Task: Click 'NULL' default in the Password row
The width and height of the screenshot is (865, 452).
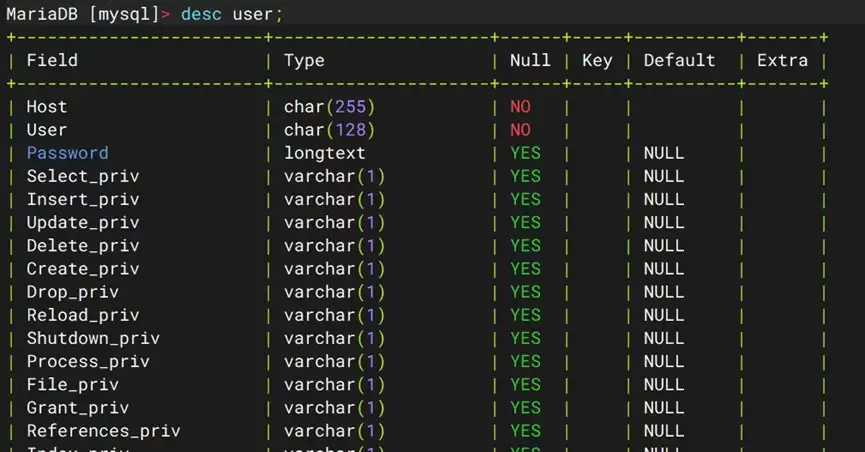Action: click(x=664, y=153)
